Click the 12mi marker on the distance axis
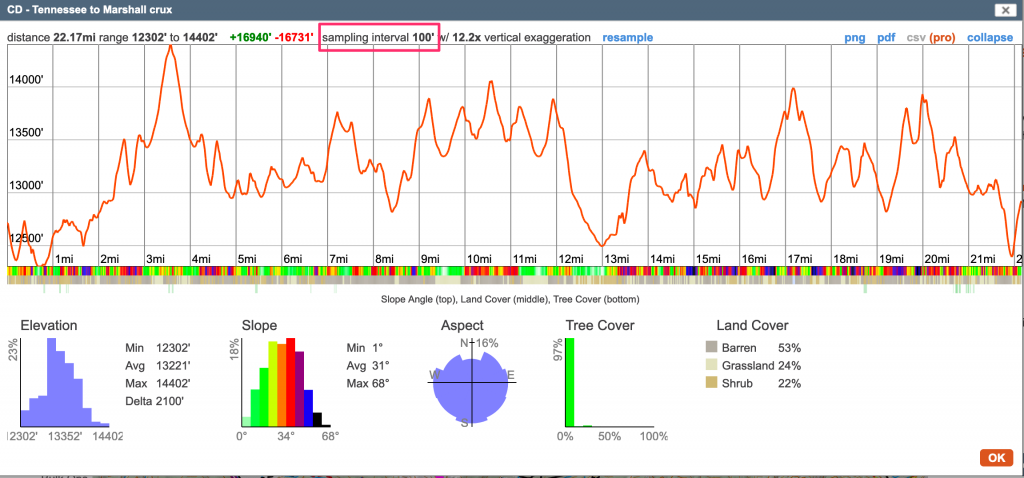The image size is (1024, 478). coord(570,259)
